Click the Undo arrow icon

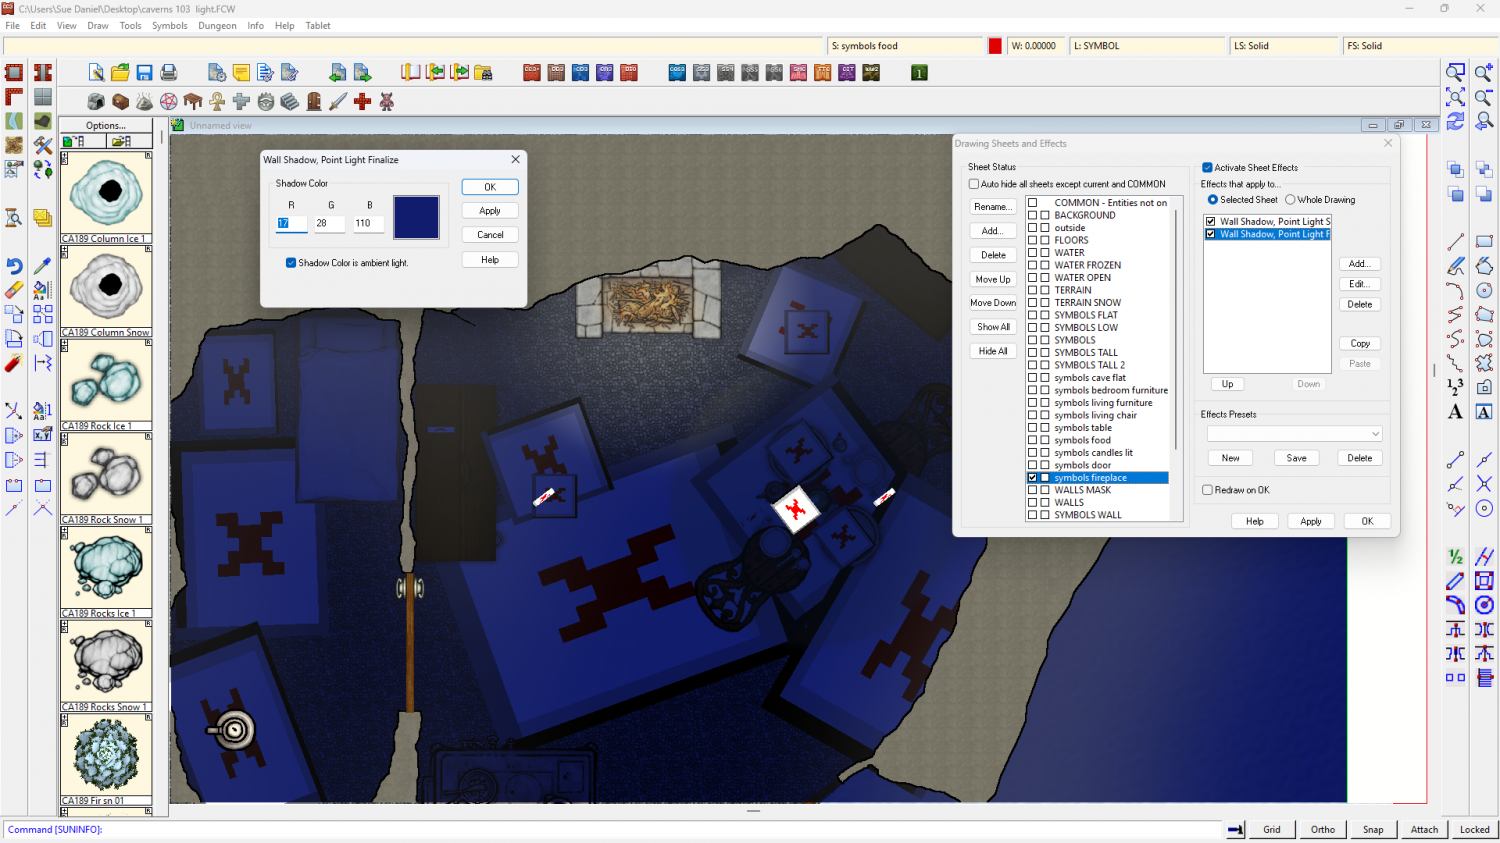pos(14,266)
